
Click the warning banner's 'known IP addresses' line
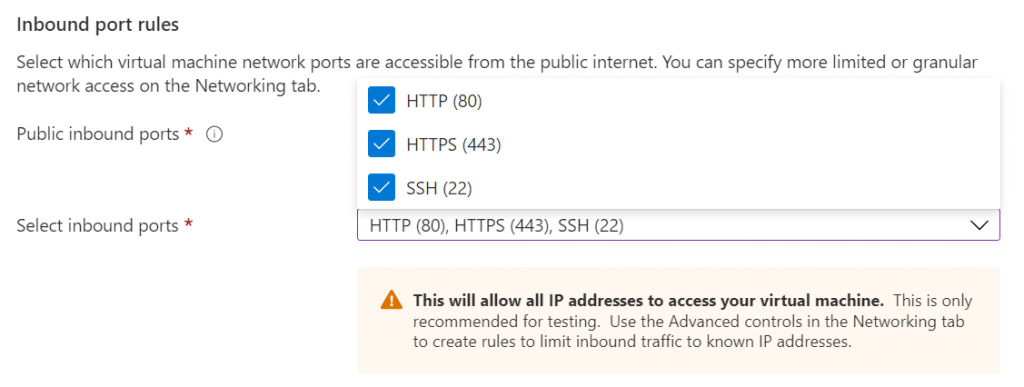632,343
